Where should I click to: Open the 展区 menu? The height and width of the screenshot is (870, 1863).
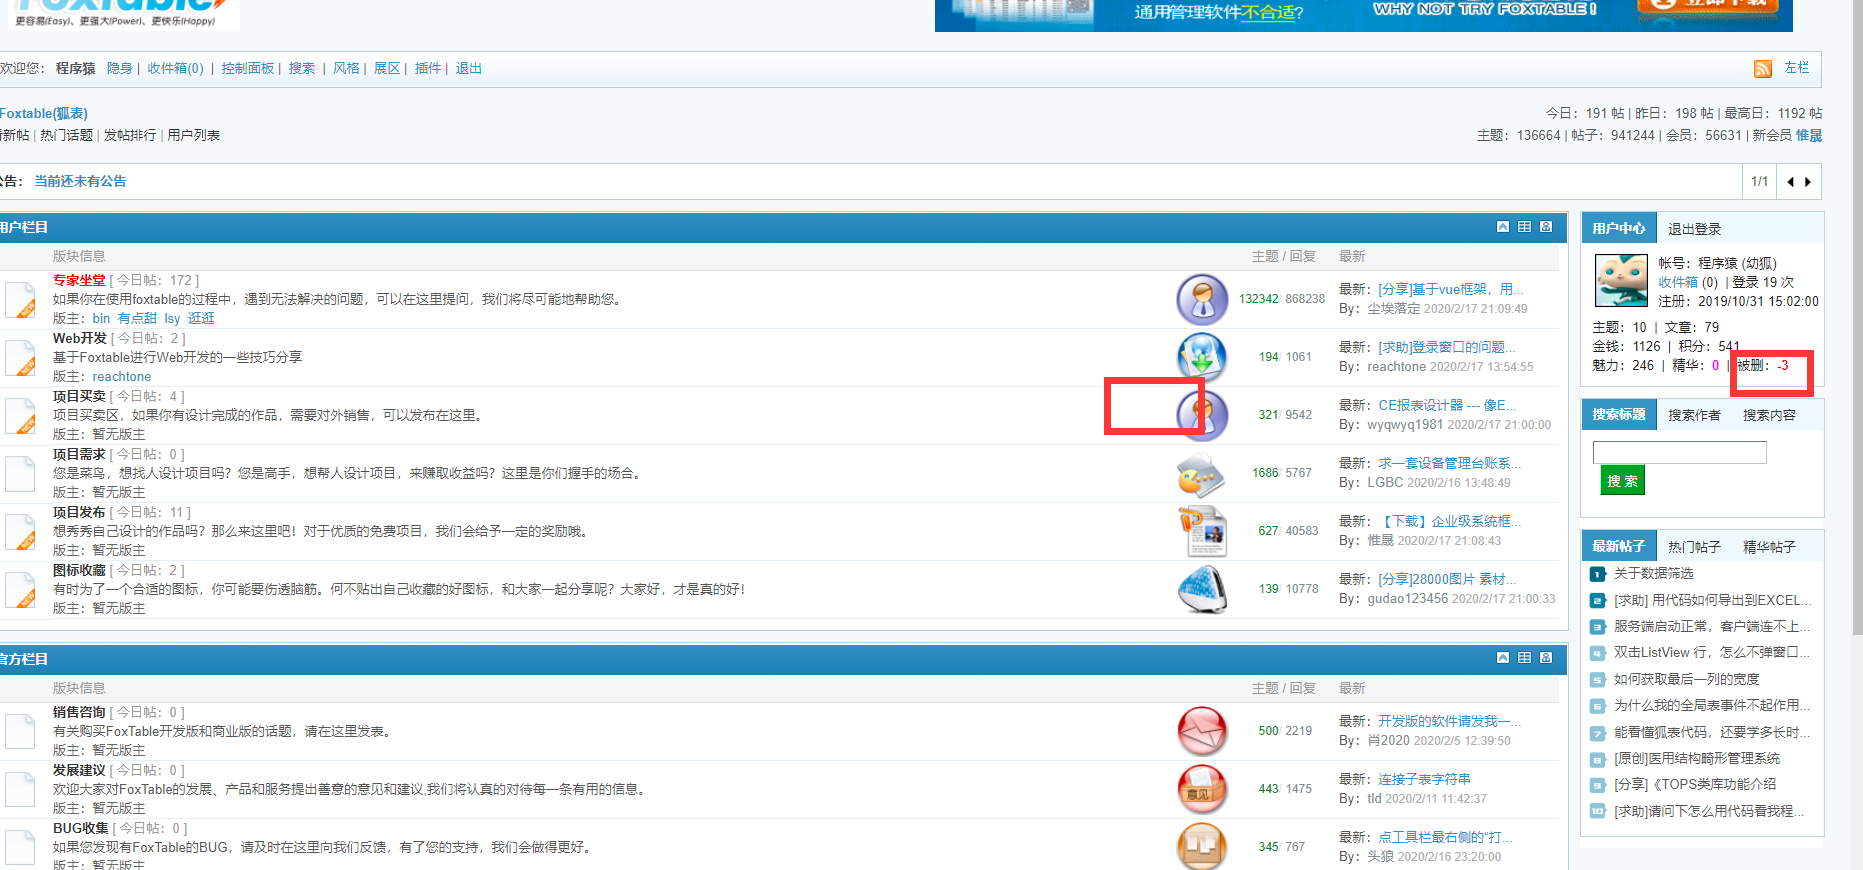tap(387, 68)
